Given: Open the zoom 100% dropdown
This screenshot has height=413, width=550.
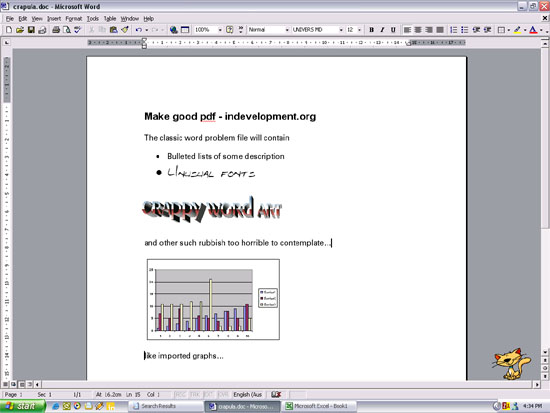Looking at the screenshot, I should click(220, 30).
